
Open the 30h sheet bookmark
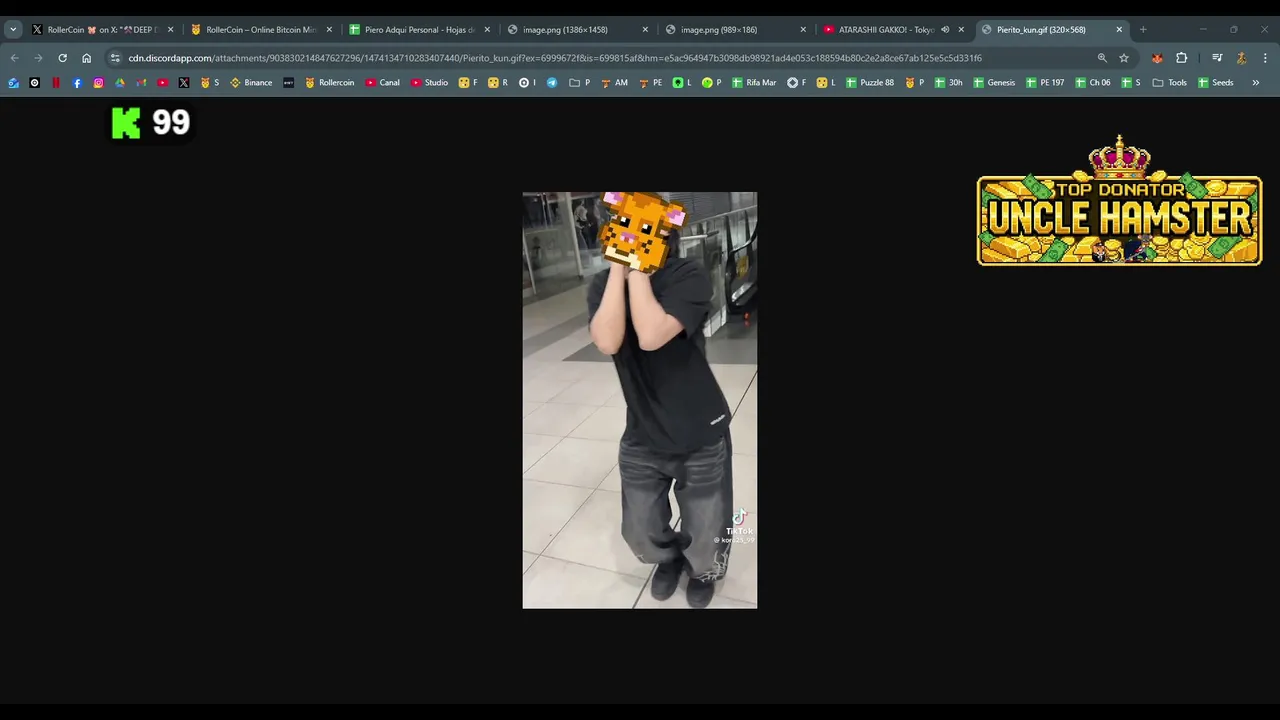948,83
